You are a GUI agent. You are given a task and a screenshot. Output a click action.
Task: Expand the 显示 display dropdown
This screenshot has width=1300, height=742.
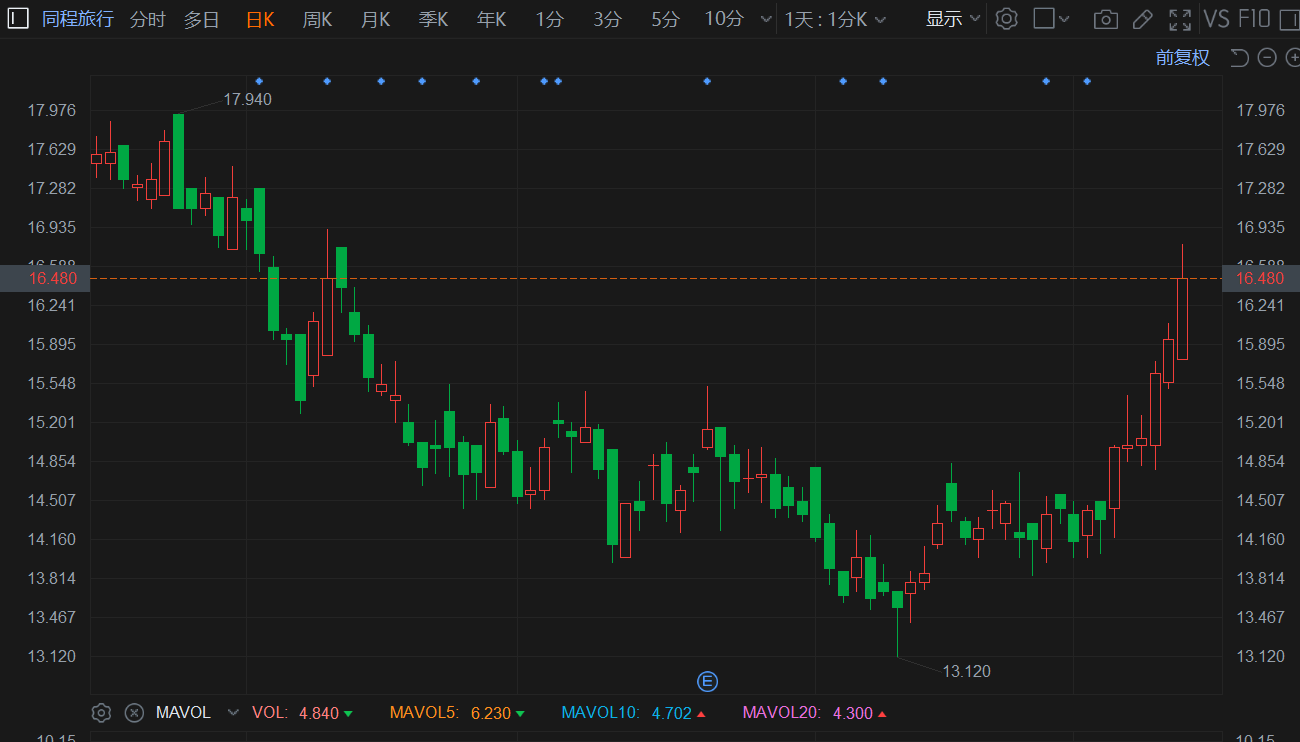coord(952,19)
